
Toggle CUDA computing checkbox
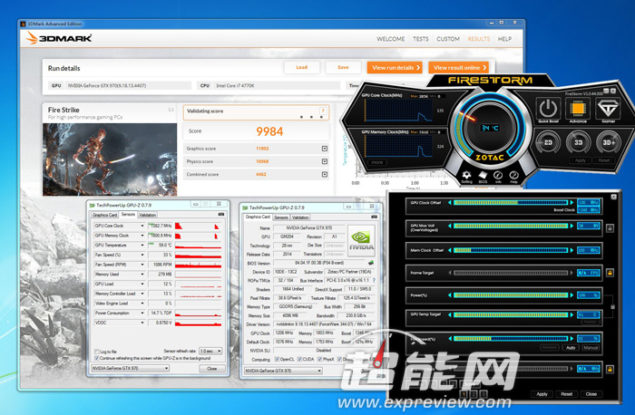click(x=299, y=359)
